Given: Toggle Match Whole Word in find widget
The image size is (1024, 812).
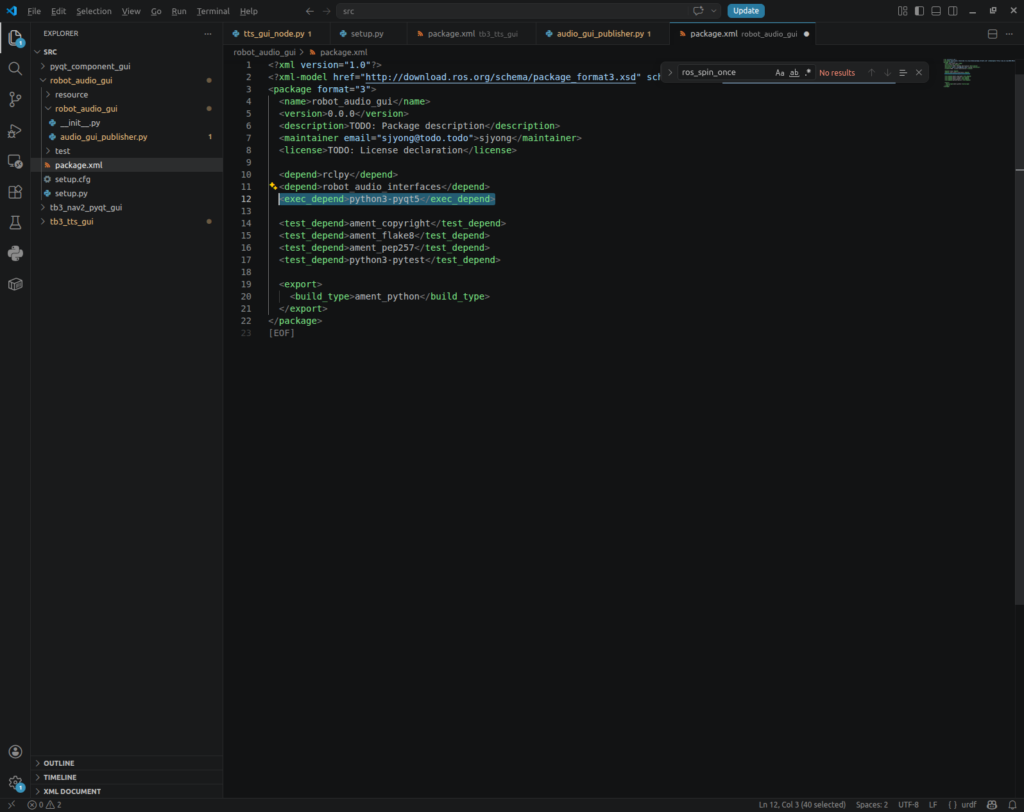Looking at the screenshot, I should tap(793, 73).
